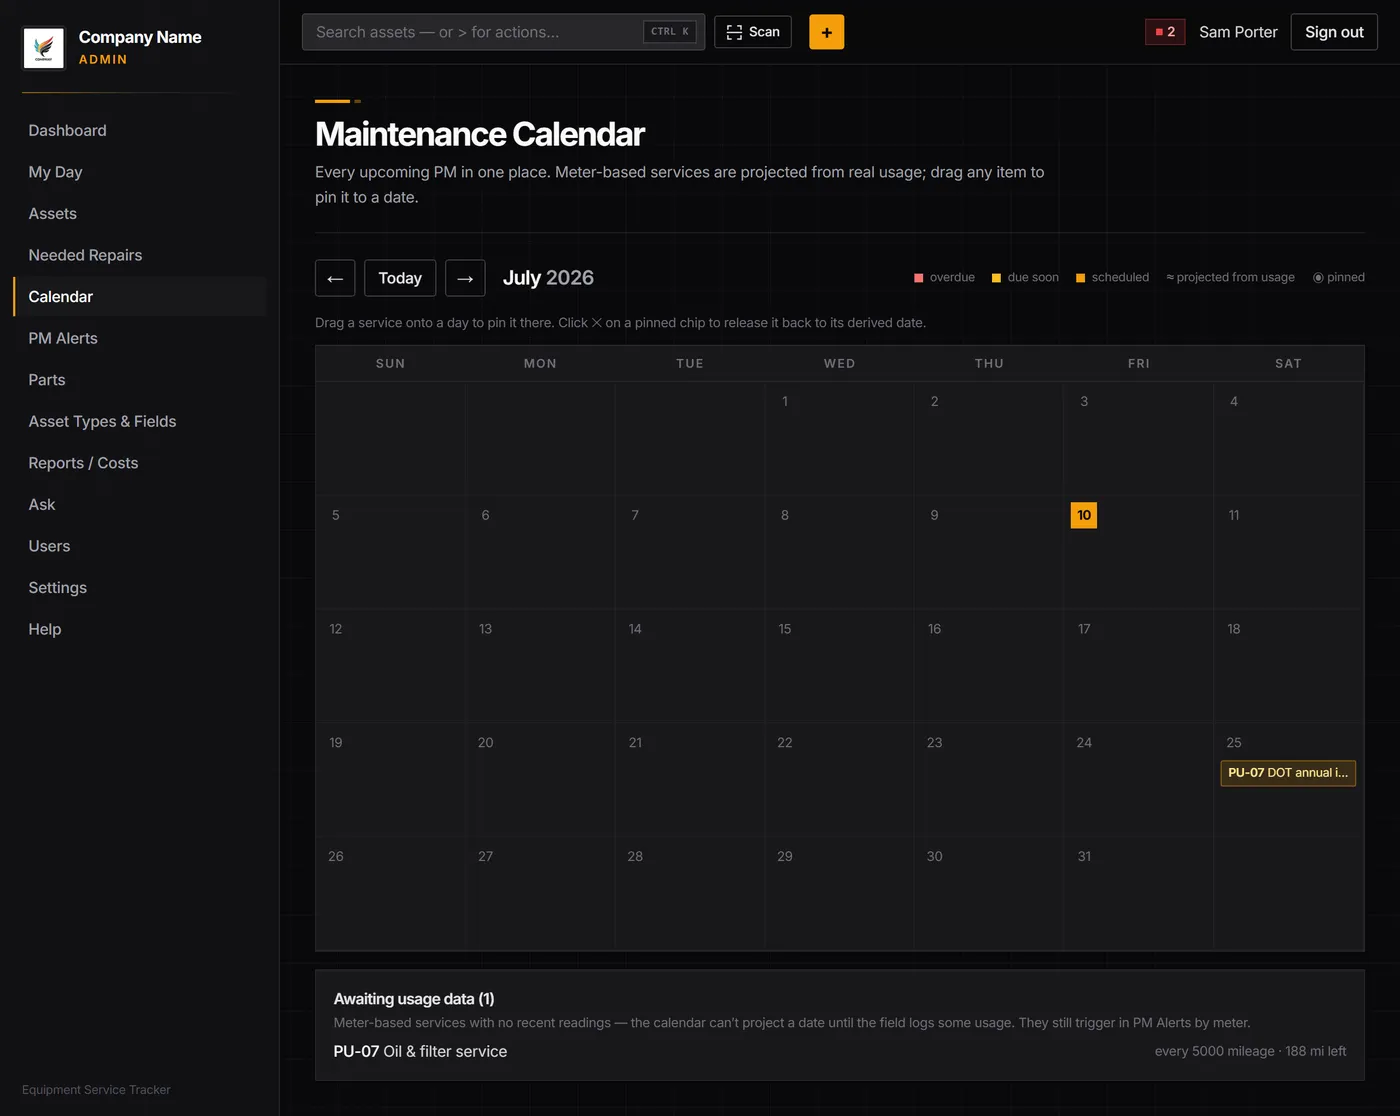Select today's date 10 on the calendar

click(1084, 515)
